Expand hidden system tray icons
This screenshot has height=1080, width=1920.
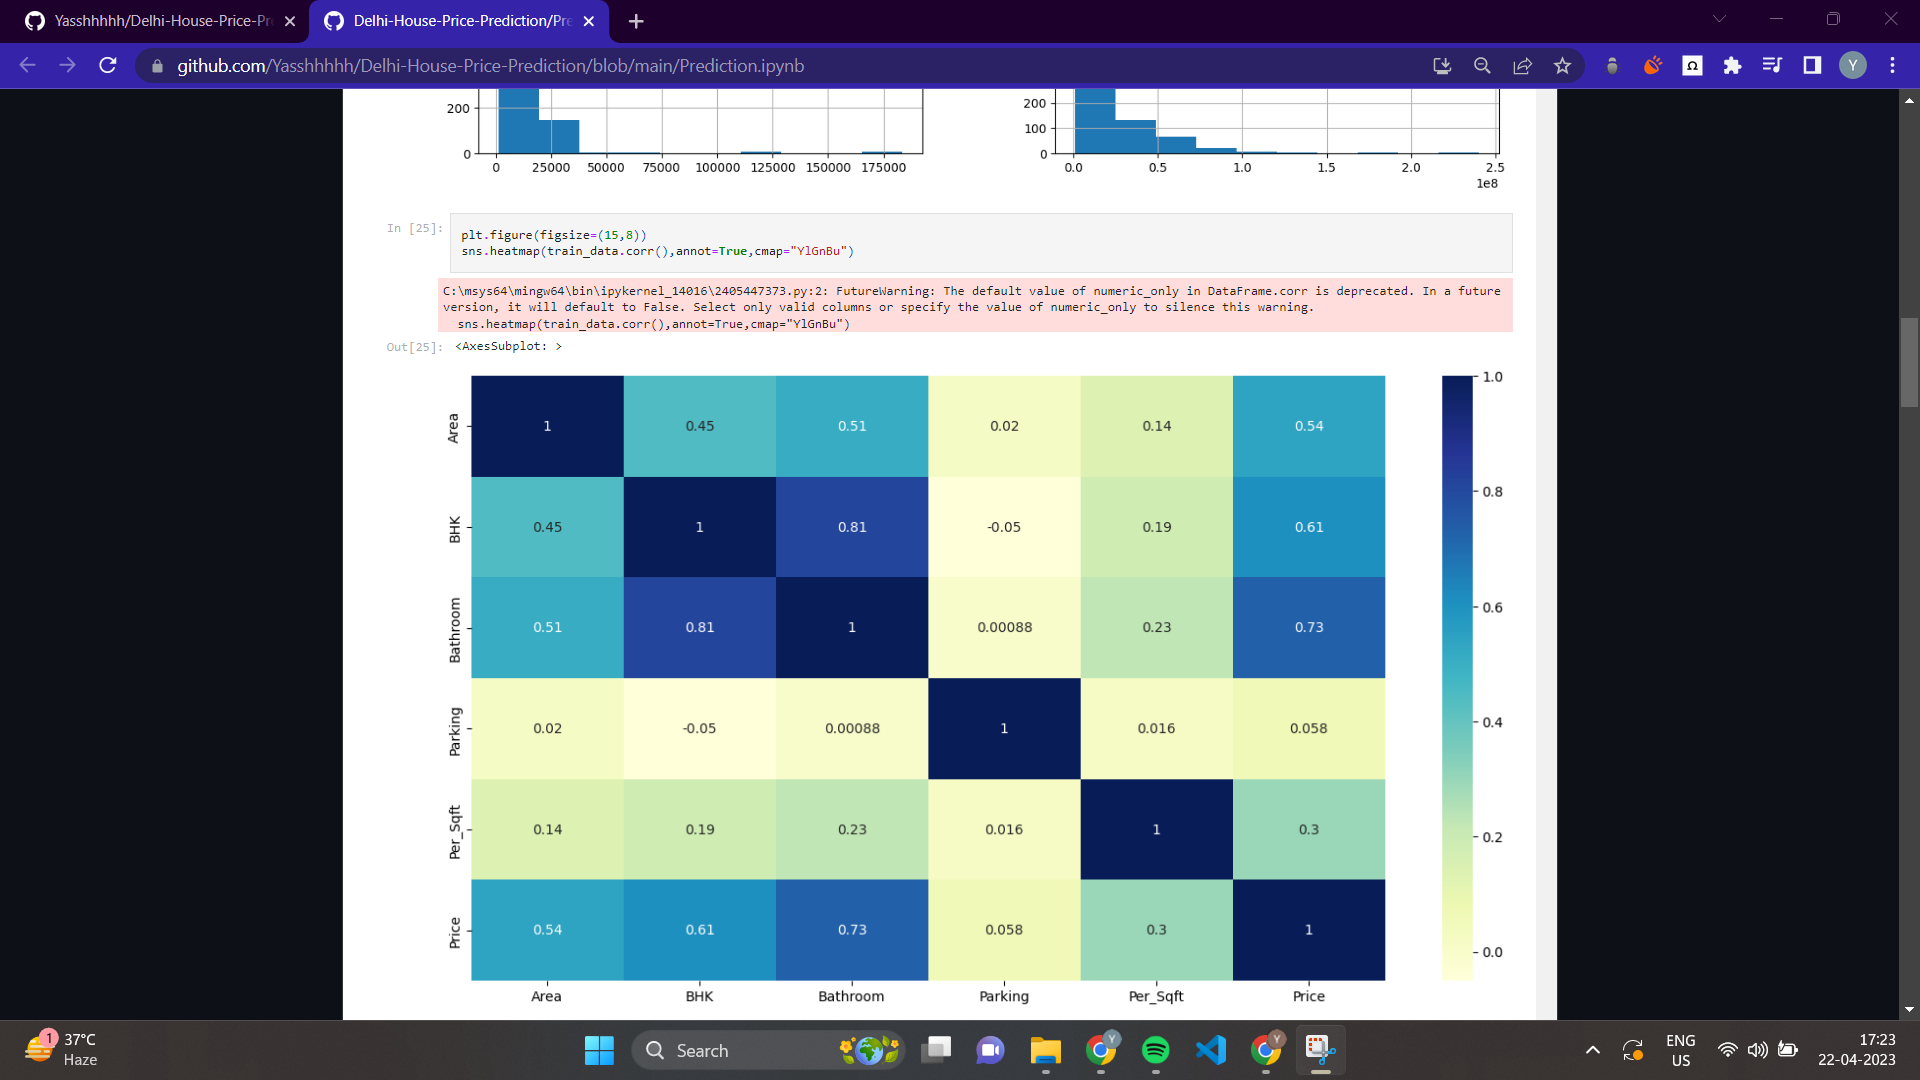point(1592,1050)
